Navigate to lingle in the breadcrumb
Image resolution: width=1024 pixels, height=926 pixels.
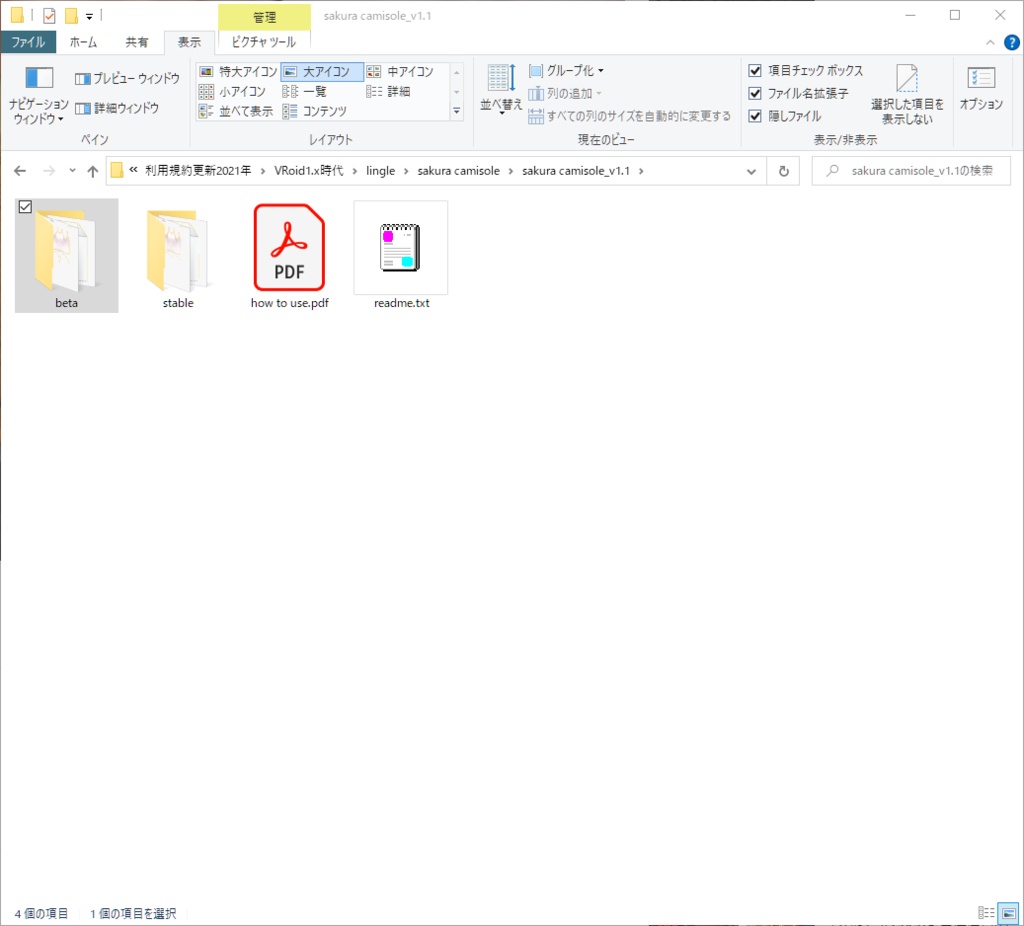(x=380, y=170)
